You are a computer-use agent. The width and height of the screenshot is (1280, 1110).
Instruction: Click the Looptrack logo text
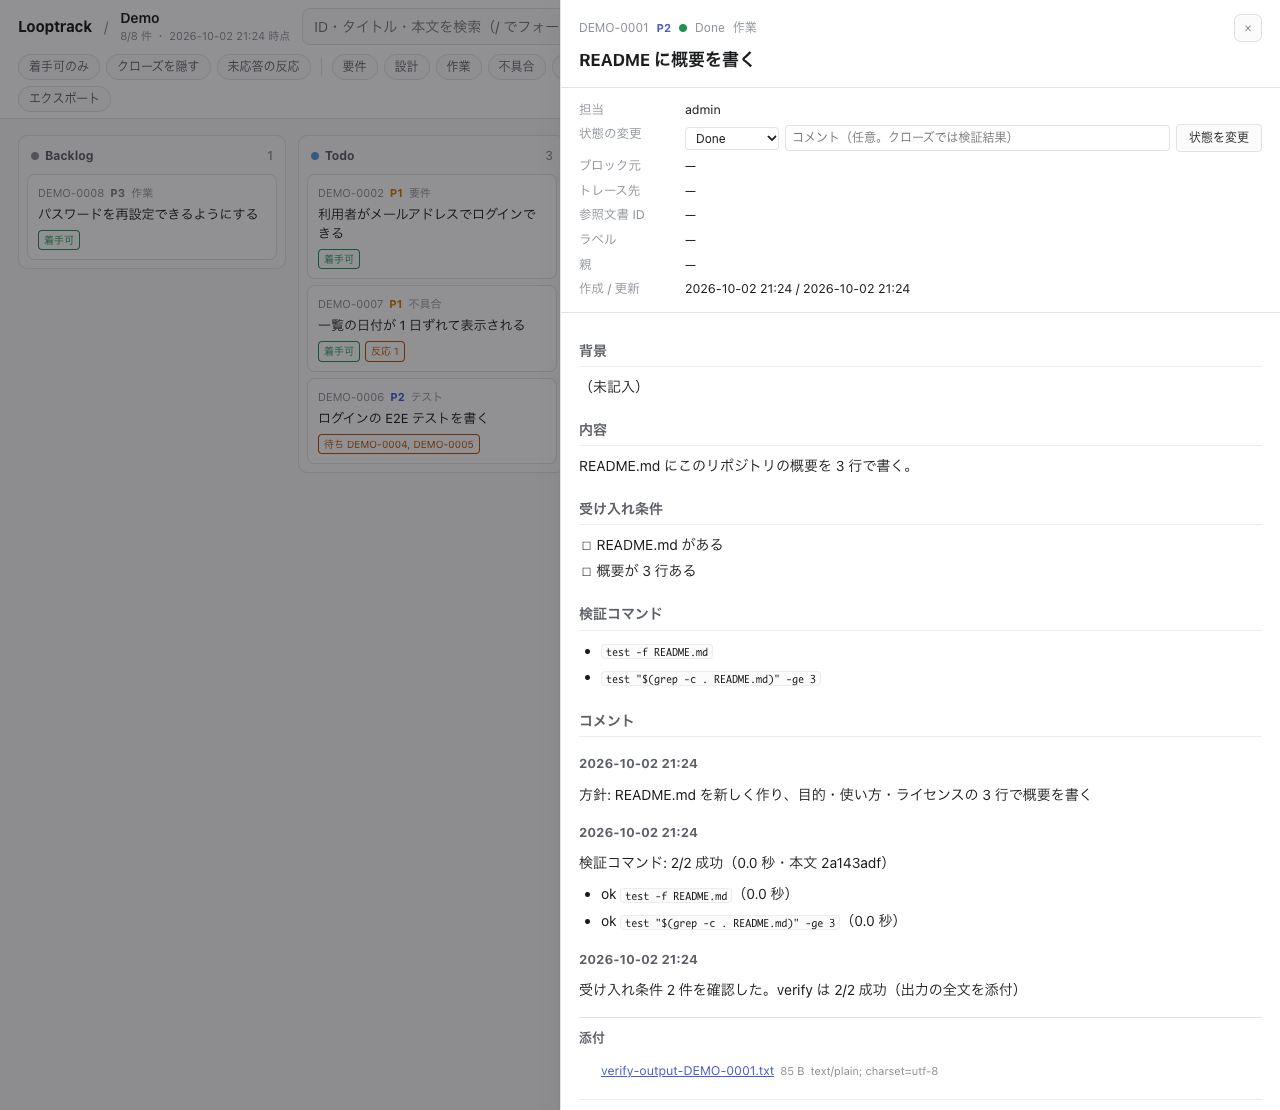tap(55, 27)
